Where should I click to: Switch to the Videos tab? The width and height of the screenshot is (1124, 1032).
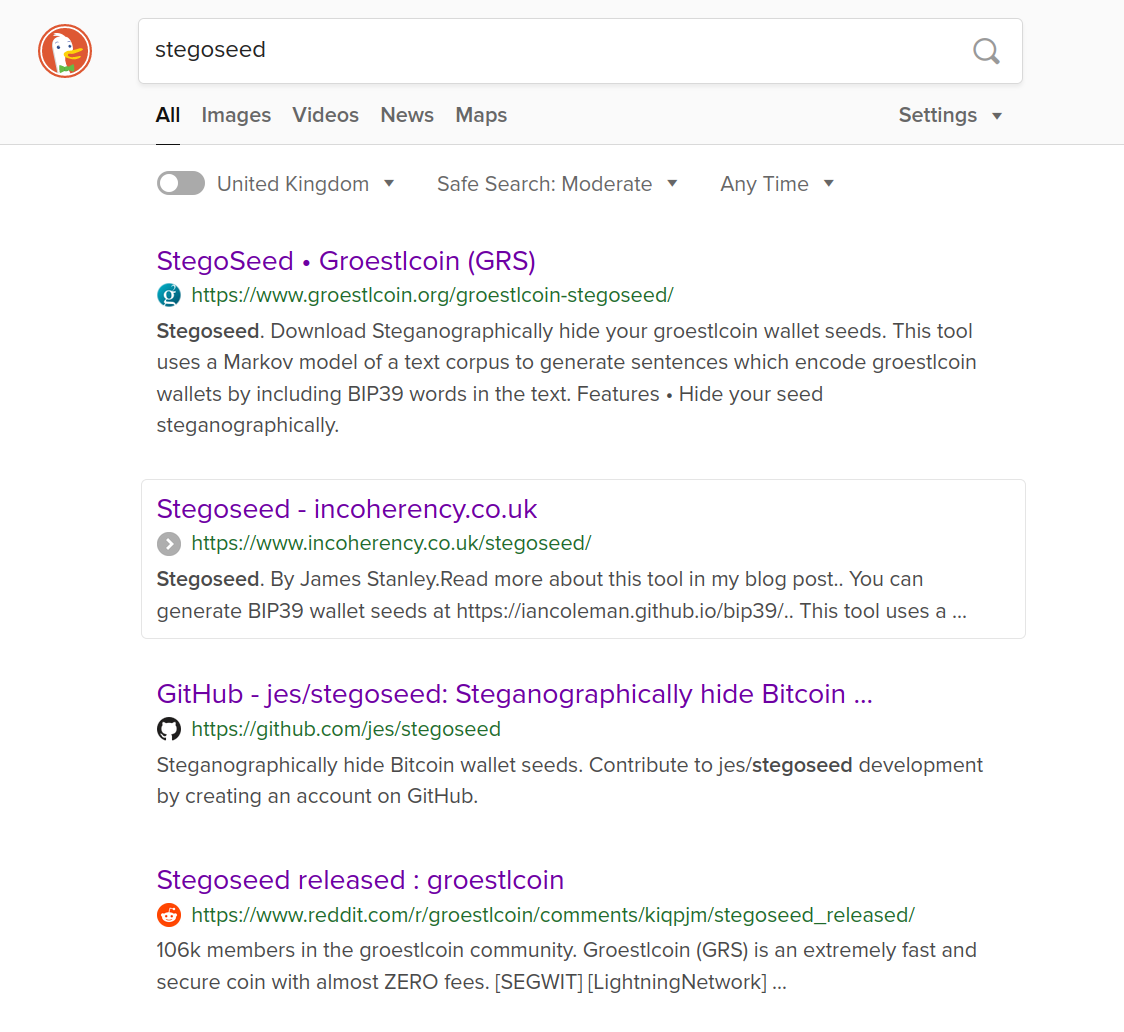click(x=325, y=115)
